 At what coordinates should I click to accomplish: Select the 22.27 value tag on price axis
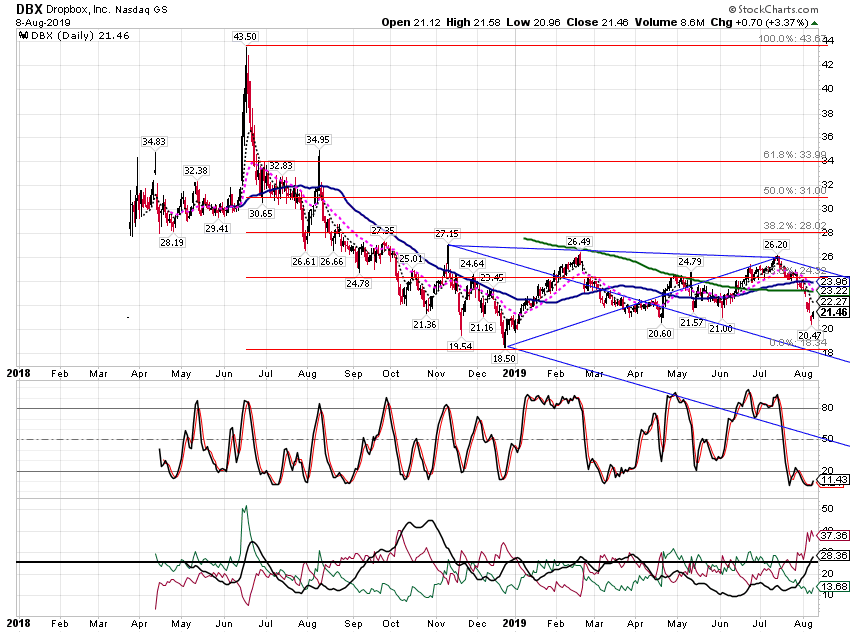834,301
